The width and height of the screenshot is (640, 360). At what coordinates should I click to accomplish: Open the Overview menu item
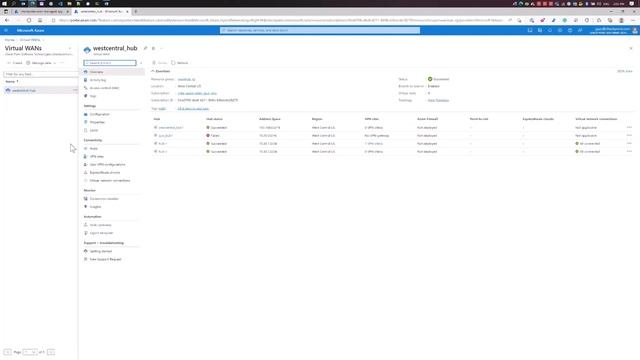[113, 72]
